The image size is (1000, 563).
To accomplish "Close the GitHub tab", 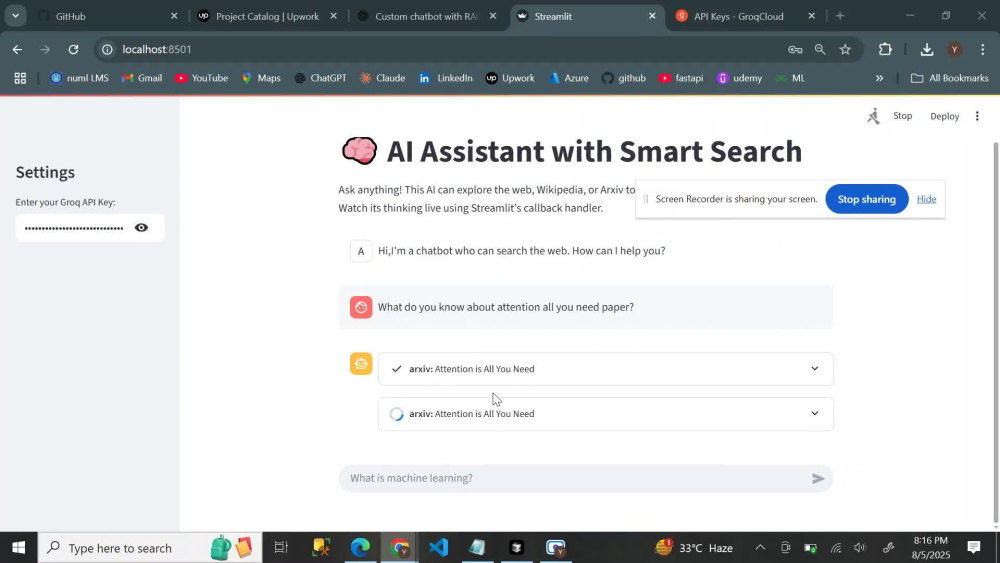I will point(174,16).
